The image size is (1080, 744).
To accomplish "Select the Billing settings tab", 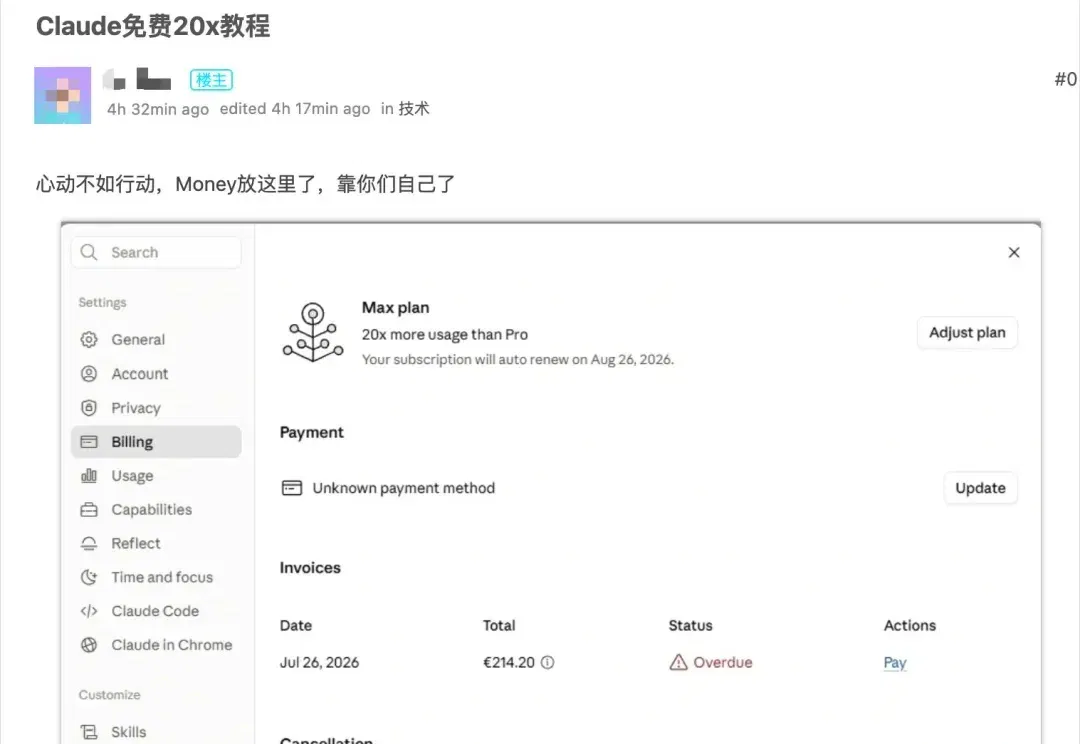I will [x=156, y=442].
